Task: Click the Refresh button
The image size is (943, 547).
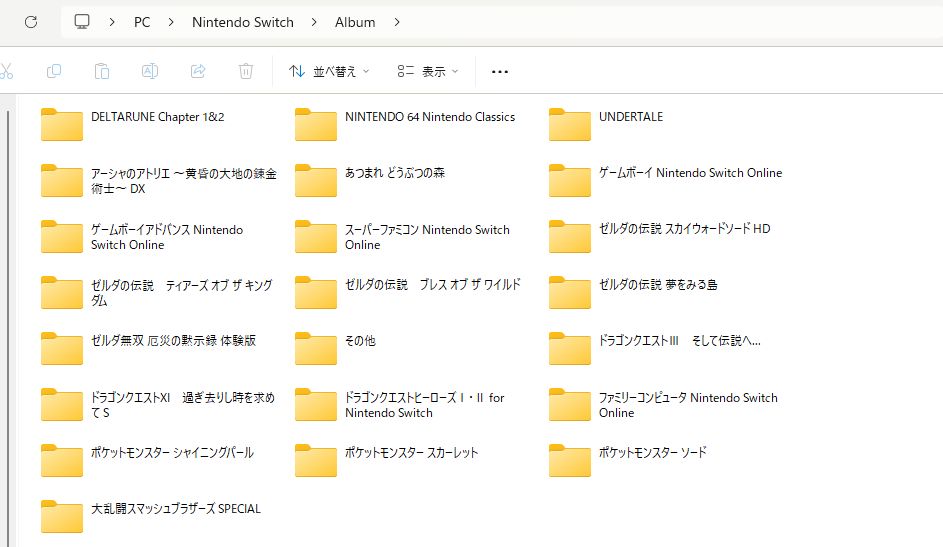Action: point(31,22)
